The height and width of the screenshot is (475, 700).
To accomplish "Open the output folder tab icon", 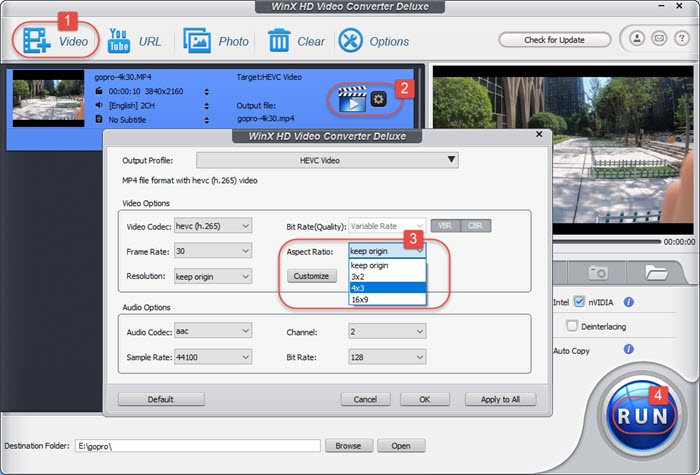I will (x=656, y=271).
